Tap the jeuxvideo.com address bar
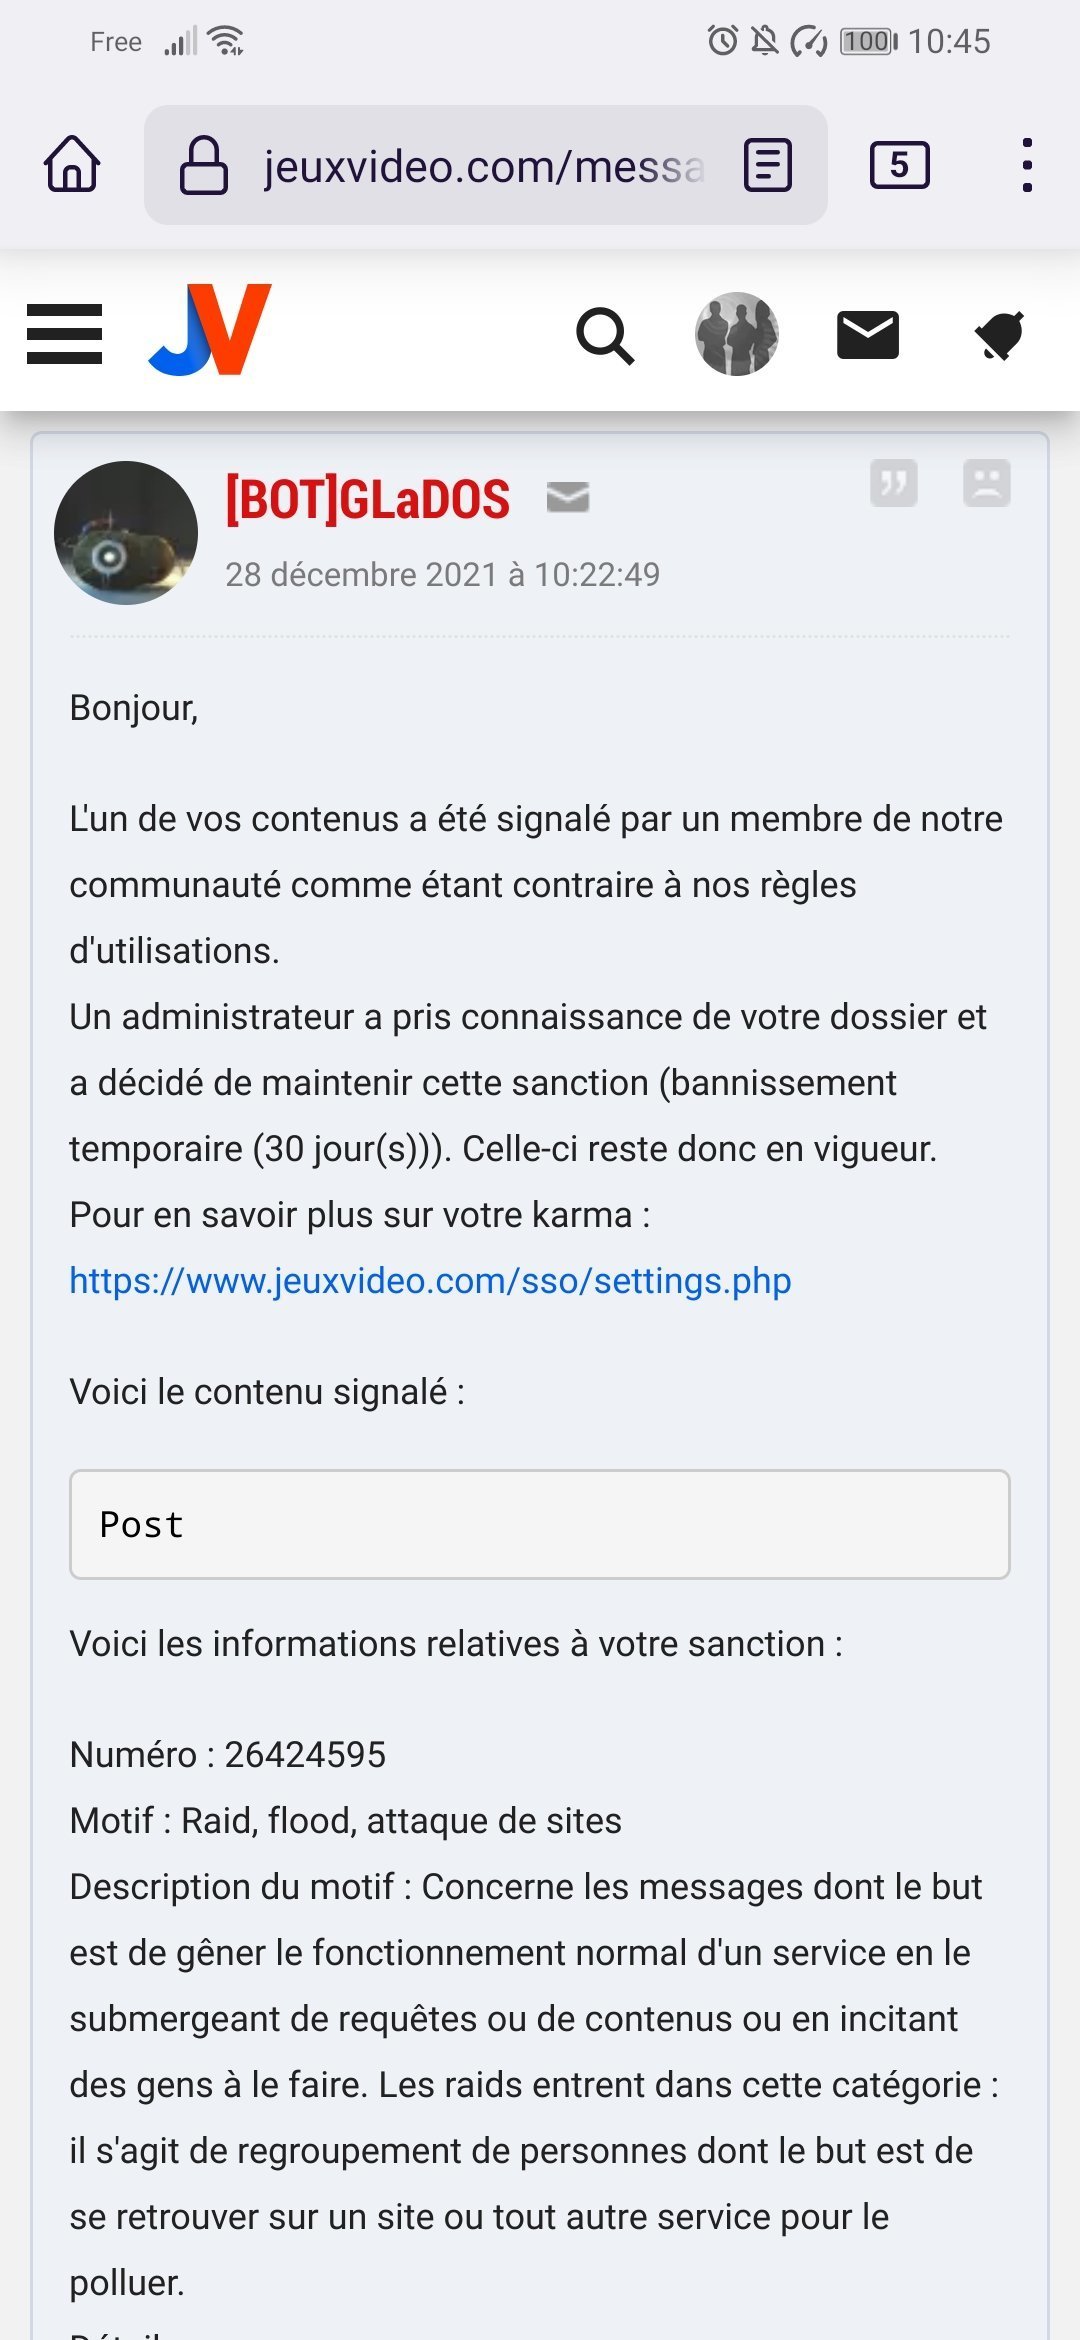Screen dimensions: 1080x2340 [484, 166]
